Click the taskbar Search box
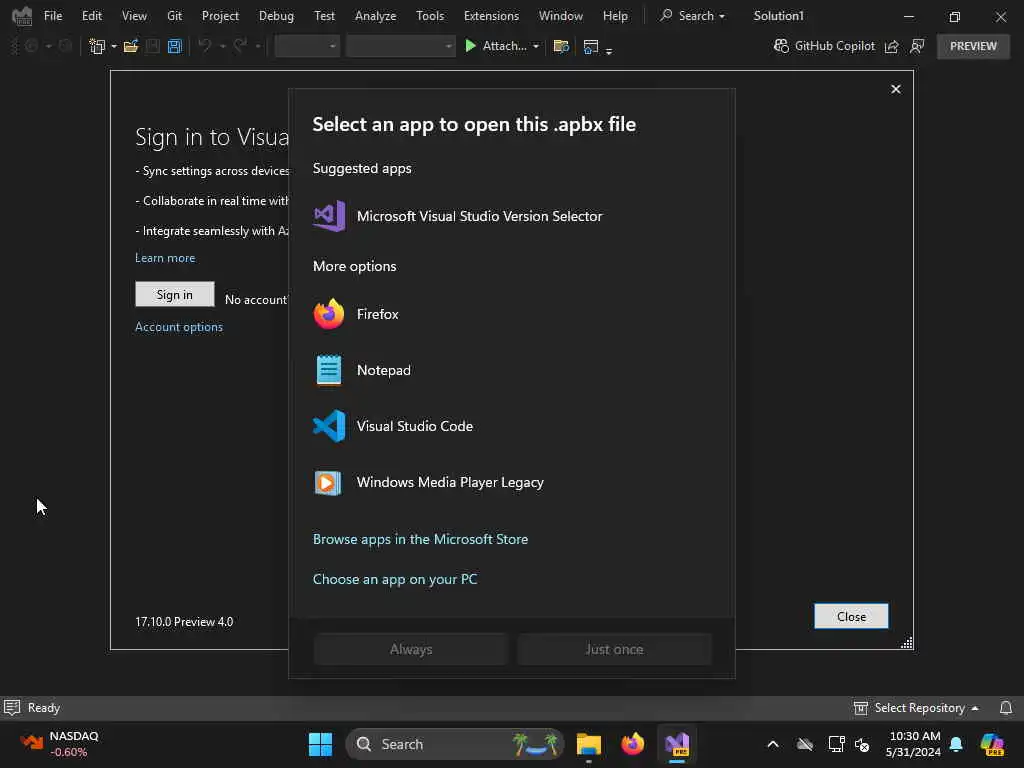Image resolution: width=1024 pixels, height=768 pixels. pos(455,744)
